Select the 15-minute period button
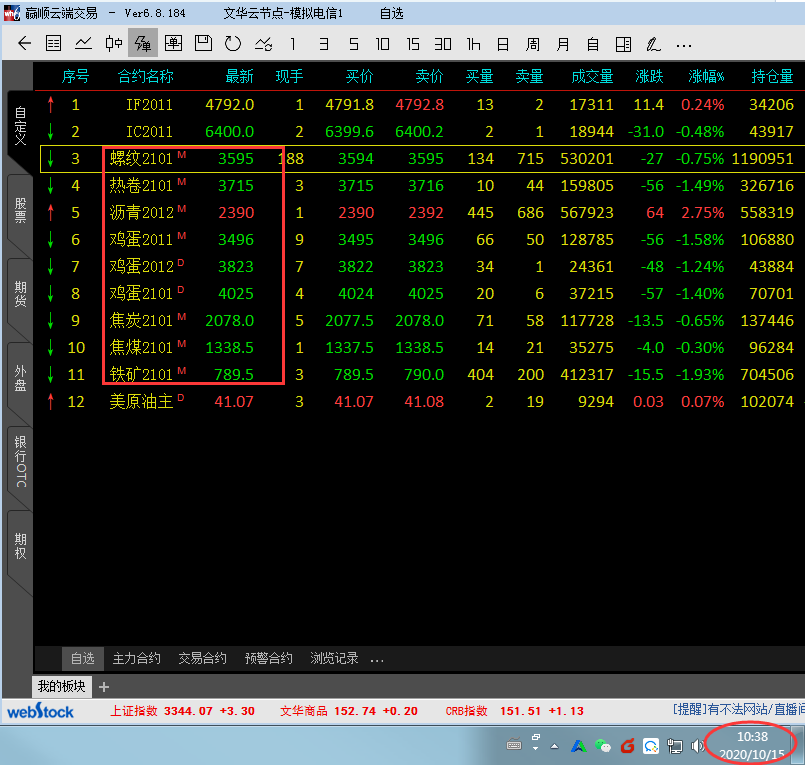 point(413,44)
